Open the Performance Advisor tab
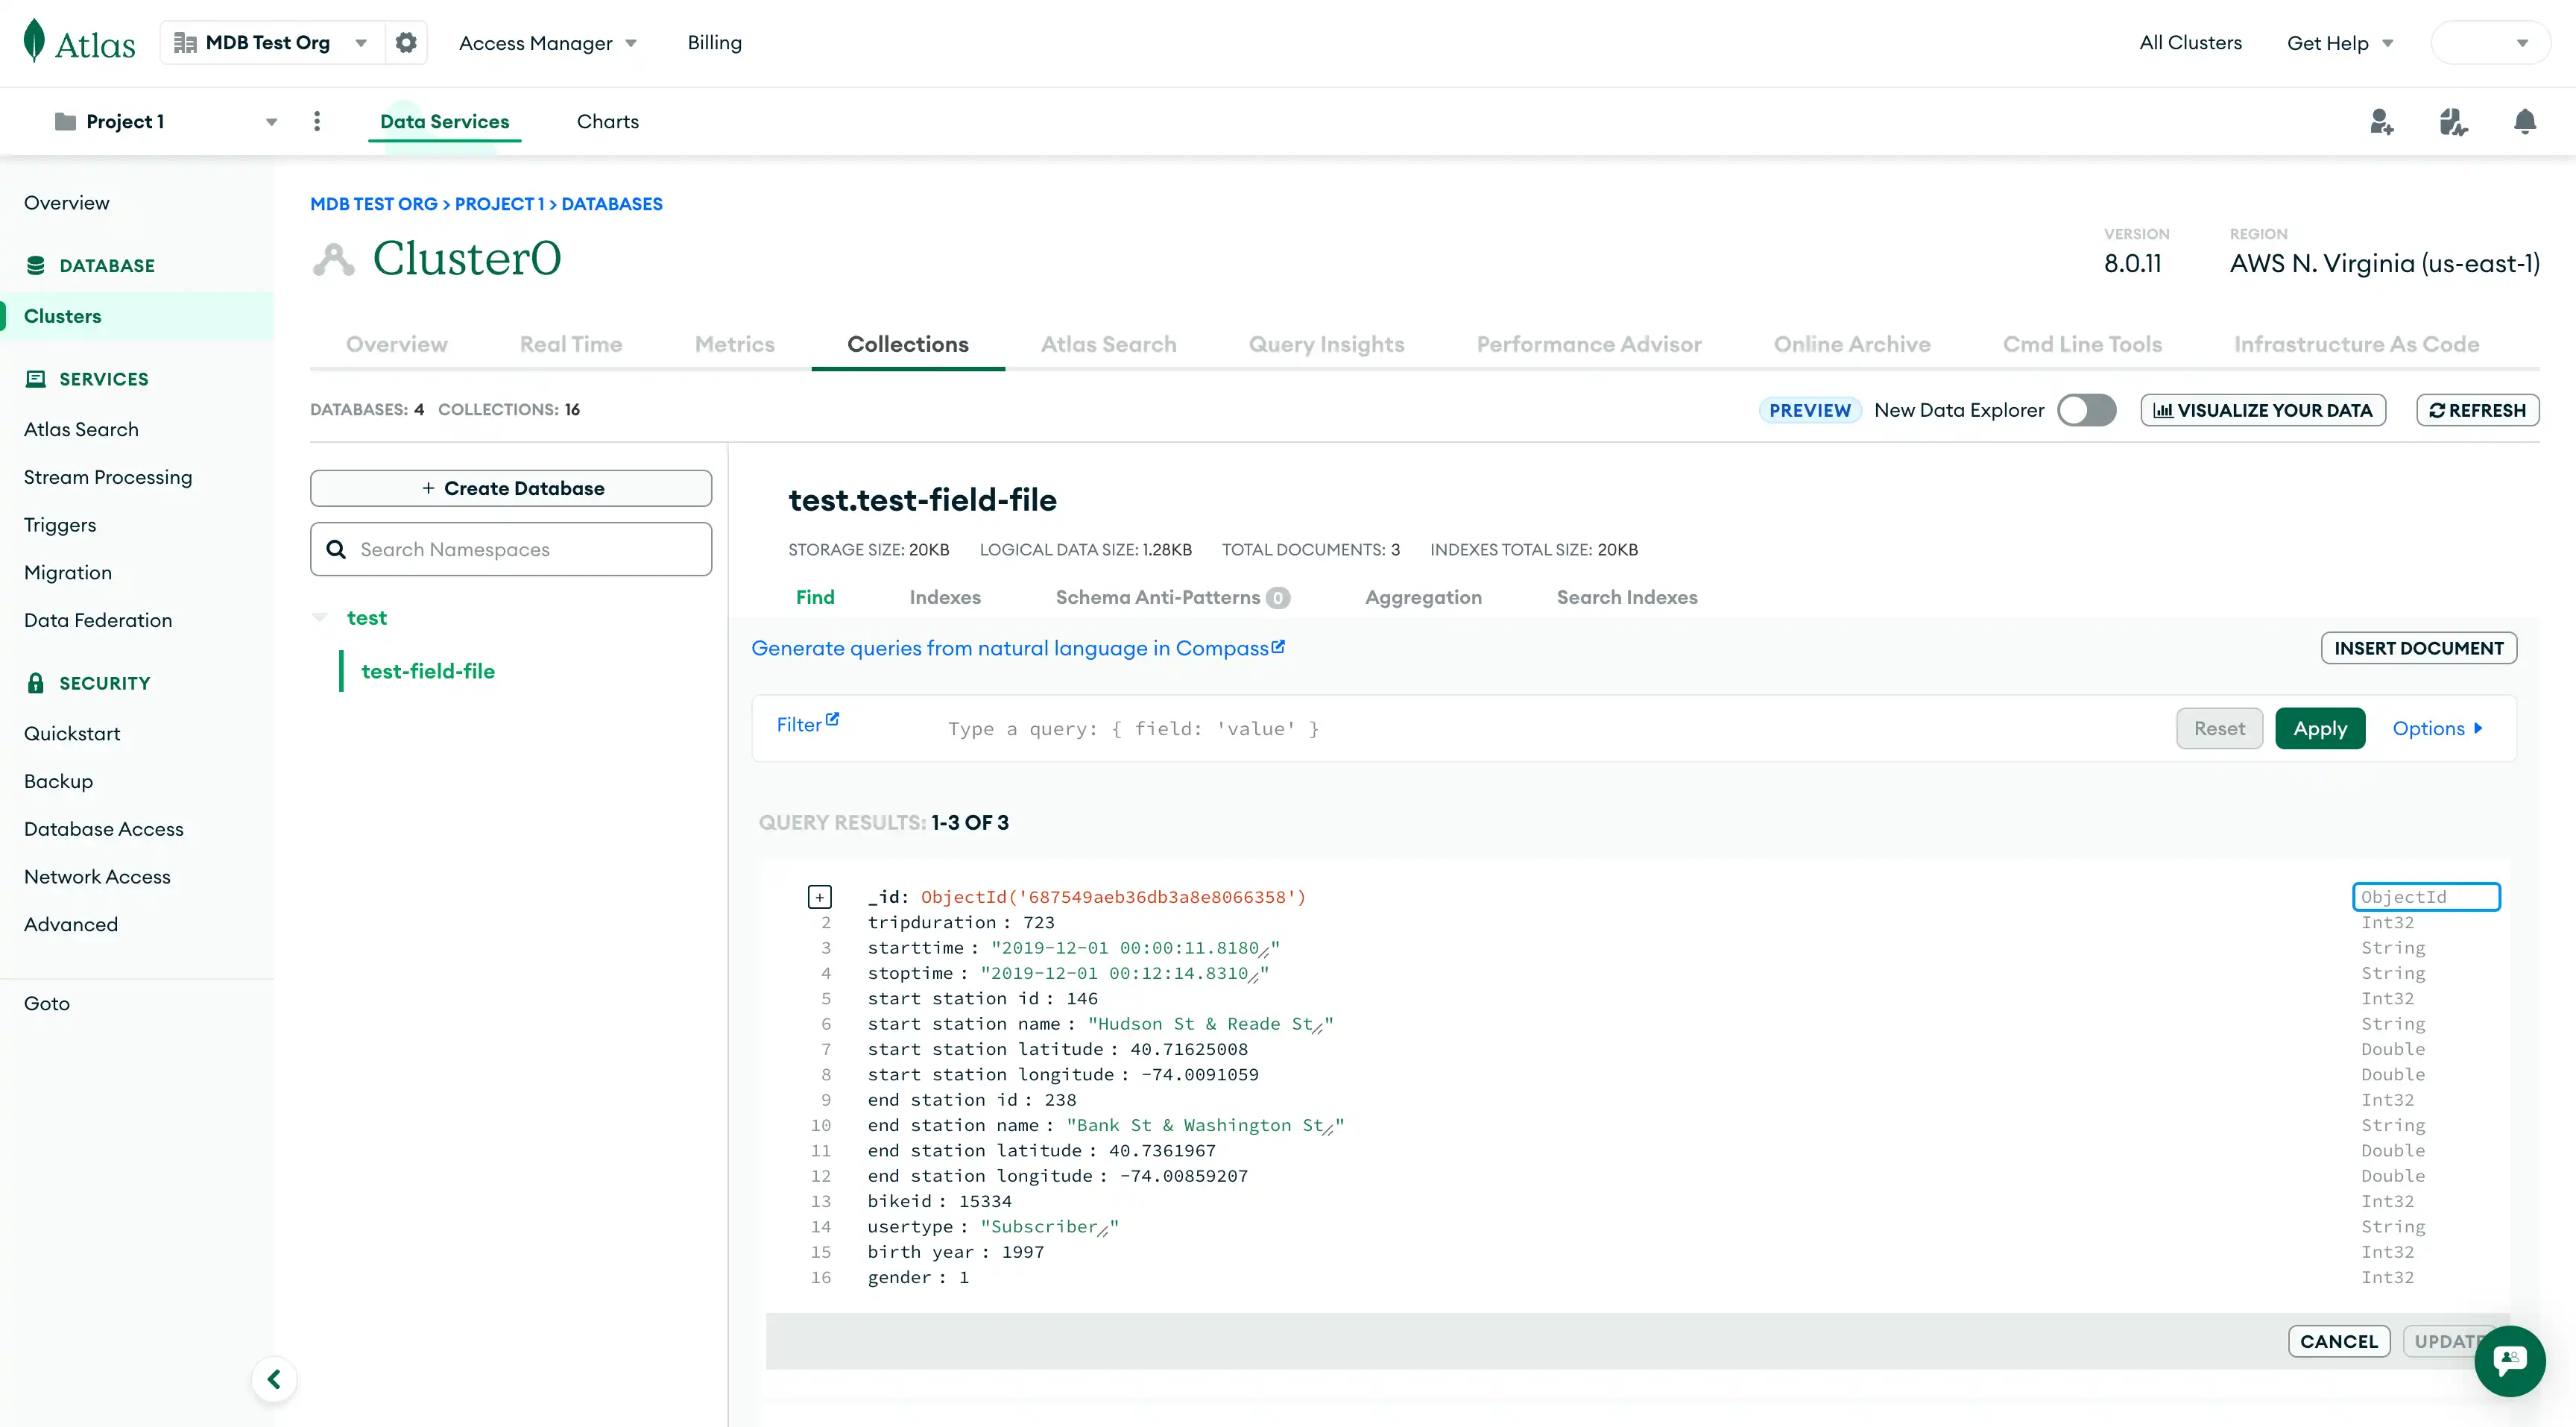Screen dimensions: 2576x1427 click(x=1588, y=344)
